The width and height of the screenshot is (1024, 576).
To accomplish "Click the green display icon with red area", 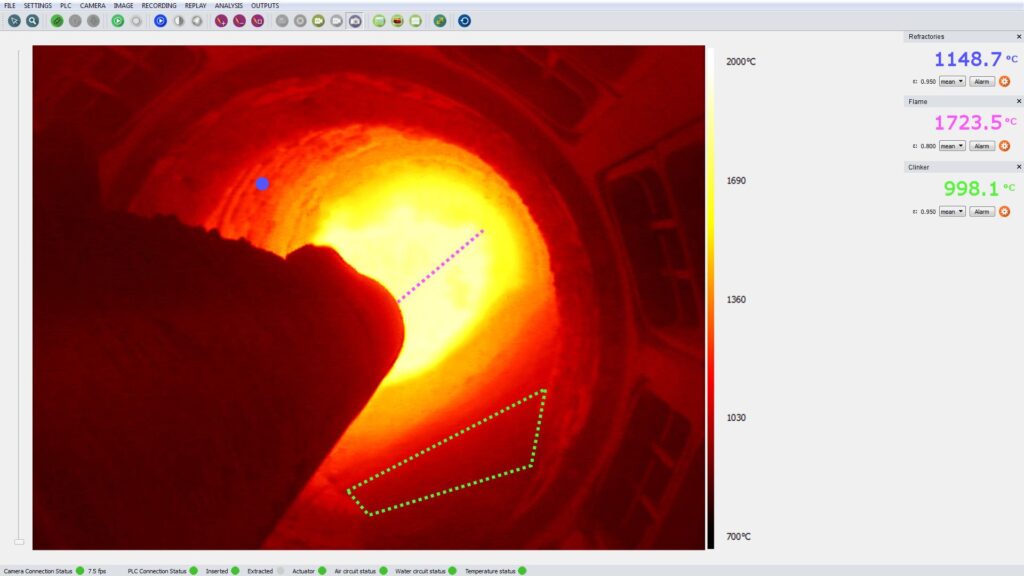I will [x=397, y=21].
